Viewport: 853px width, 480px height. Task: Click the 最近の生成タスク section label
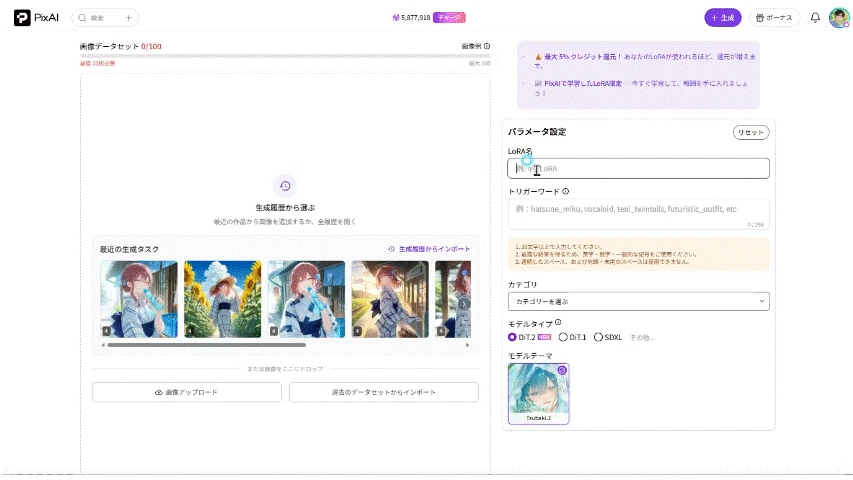tap(129, 249)
